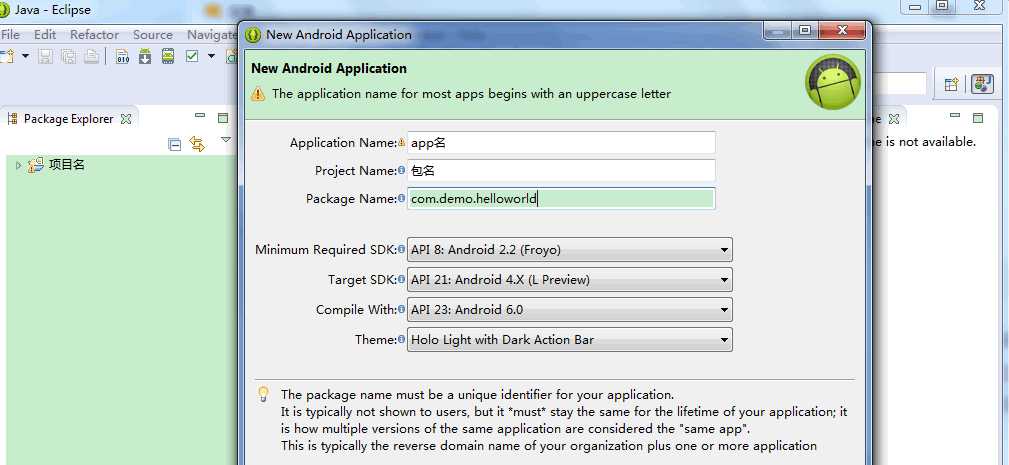Screen dimensions: 1009x465
Task: Click warning icon beside Application Name label
Action: click(x=402, y=143)
